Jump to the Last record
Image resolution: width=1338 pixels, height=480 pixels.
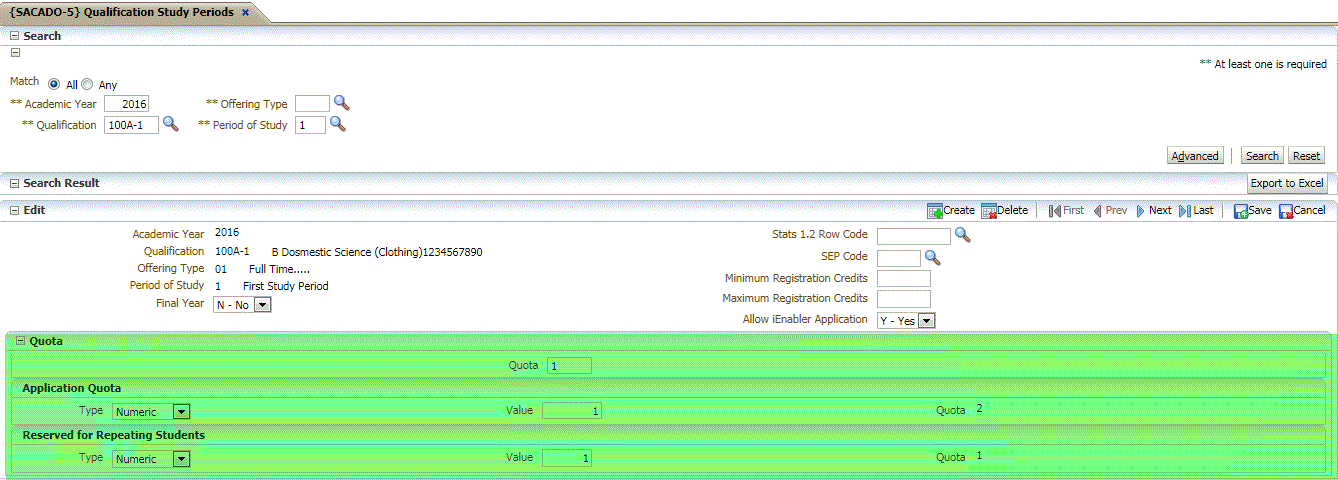tap(1185, 211)
